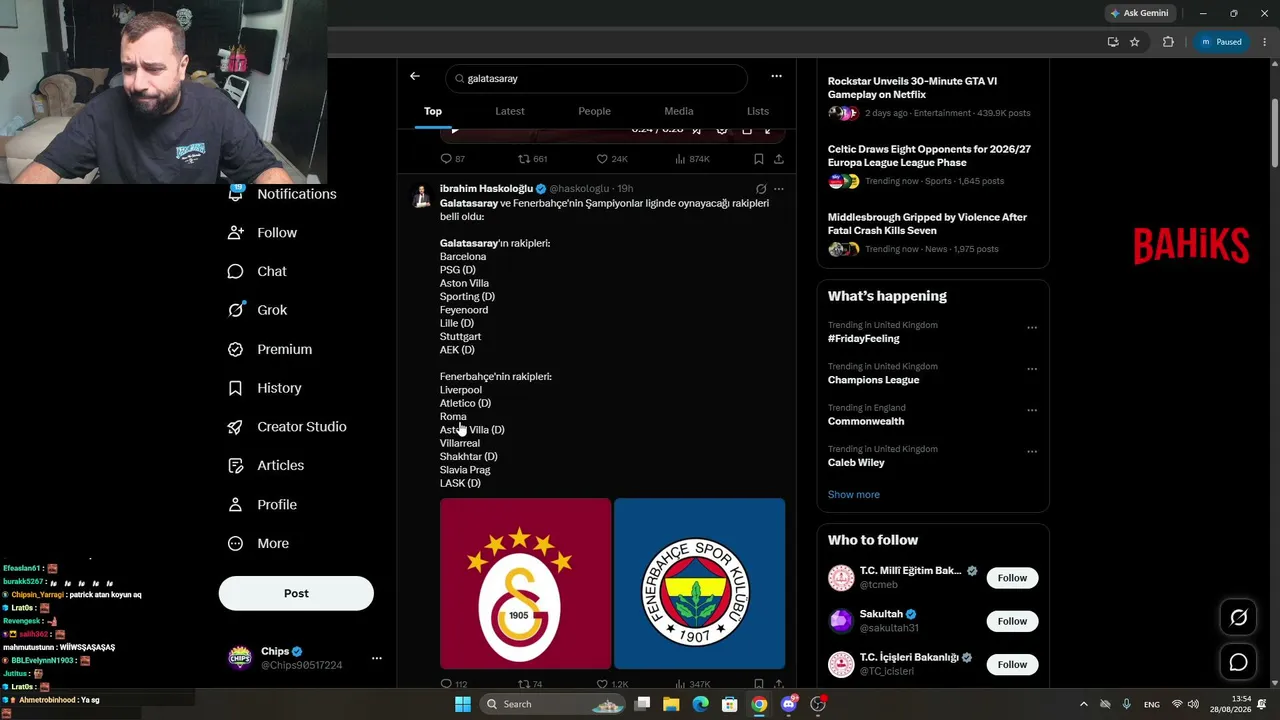Go to Premium in the sidebar
Viewport: 1280px width, 720px height.
click(x=270, y=349)
